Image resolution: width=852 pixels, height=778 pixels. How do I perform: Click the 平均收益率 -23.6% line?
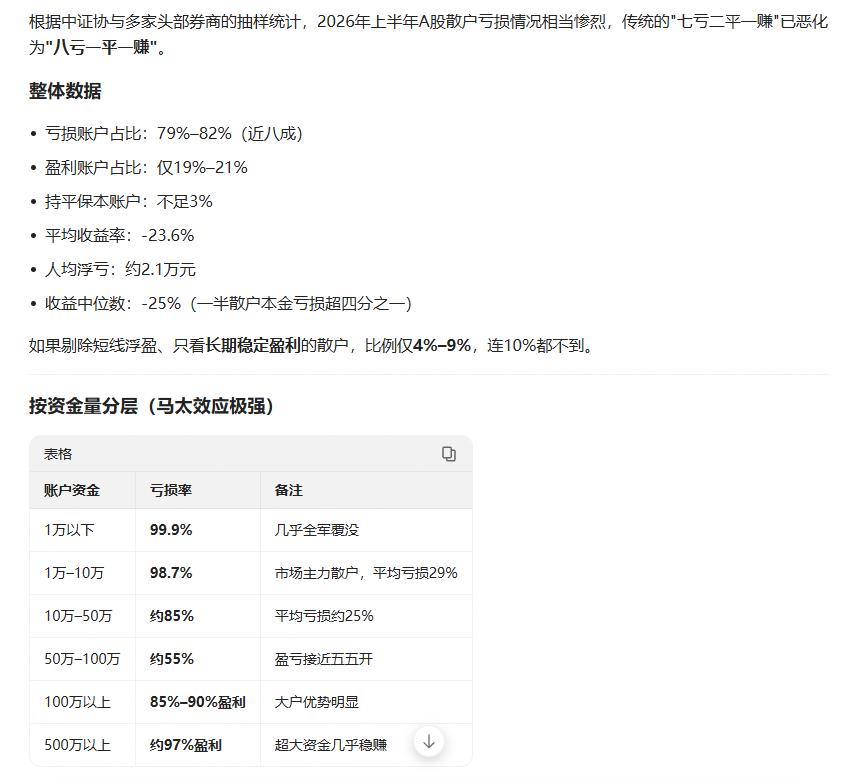click(119, 235)
